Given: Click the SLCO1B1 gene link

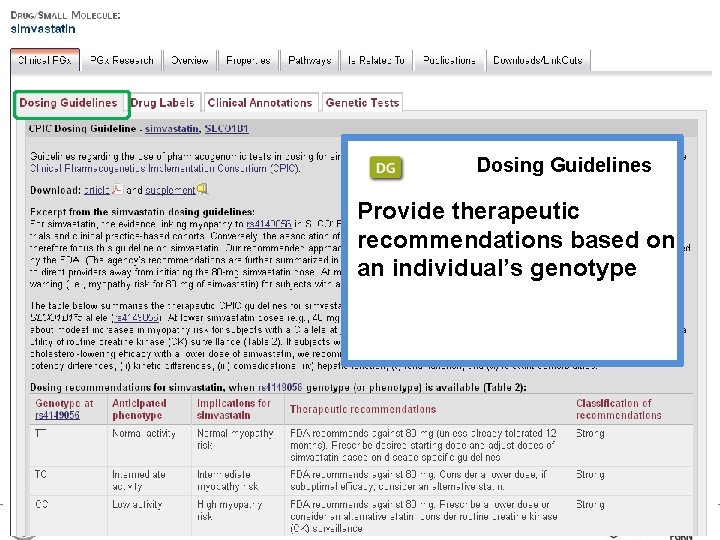Looking at the screenshot, I should click(227, 129).
